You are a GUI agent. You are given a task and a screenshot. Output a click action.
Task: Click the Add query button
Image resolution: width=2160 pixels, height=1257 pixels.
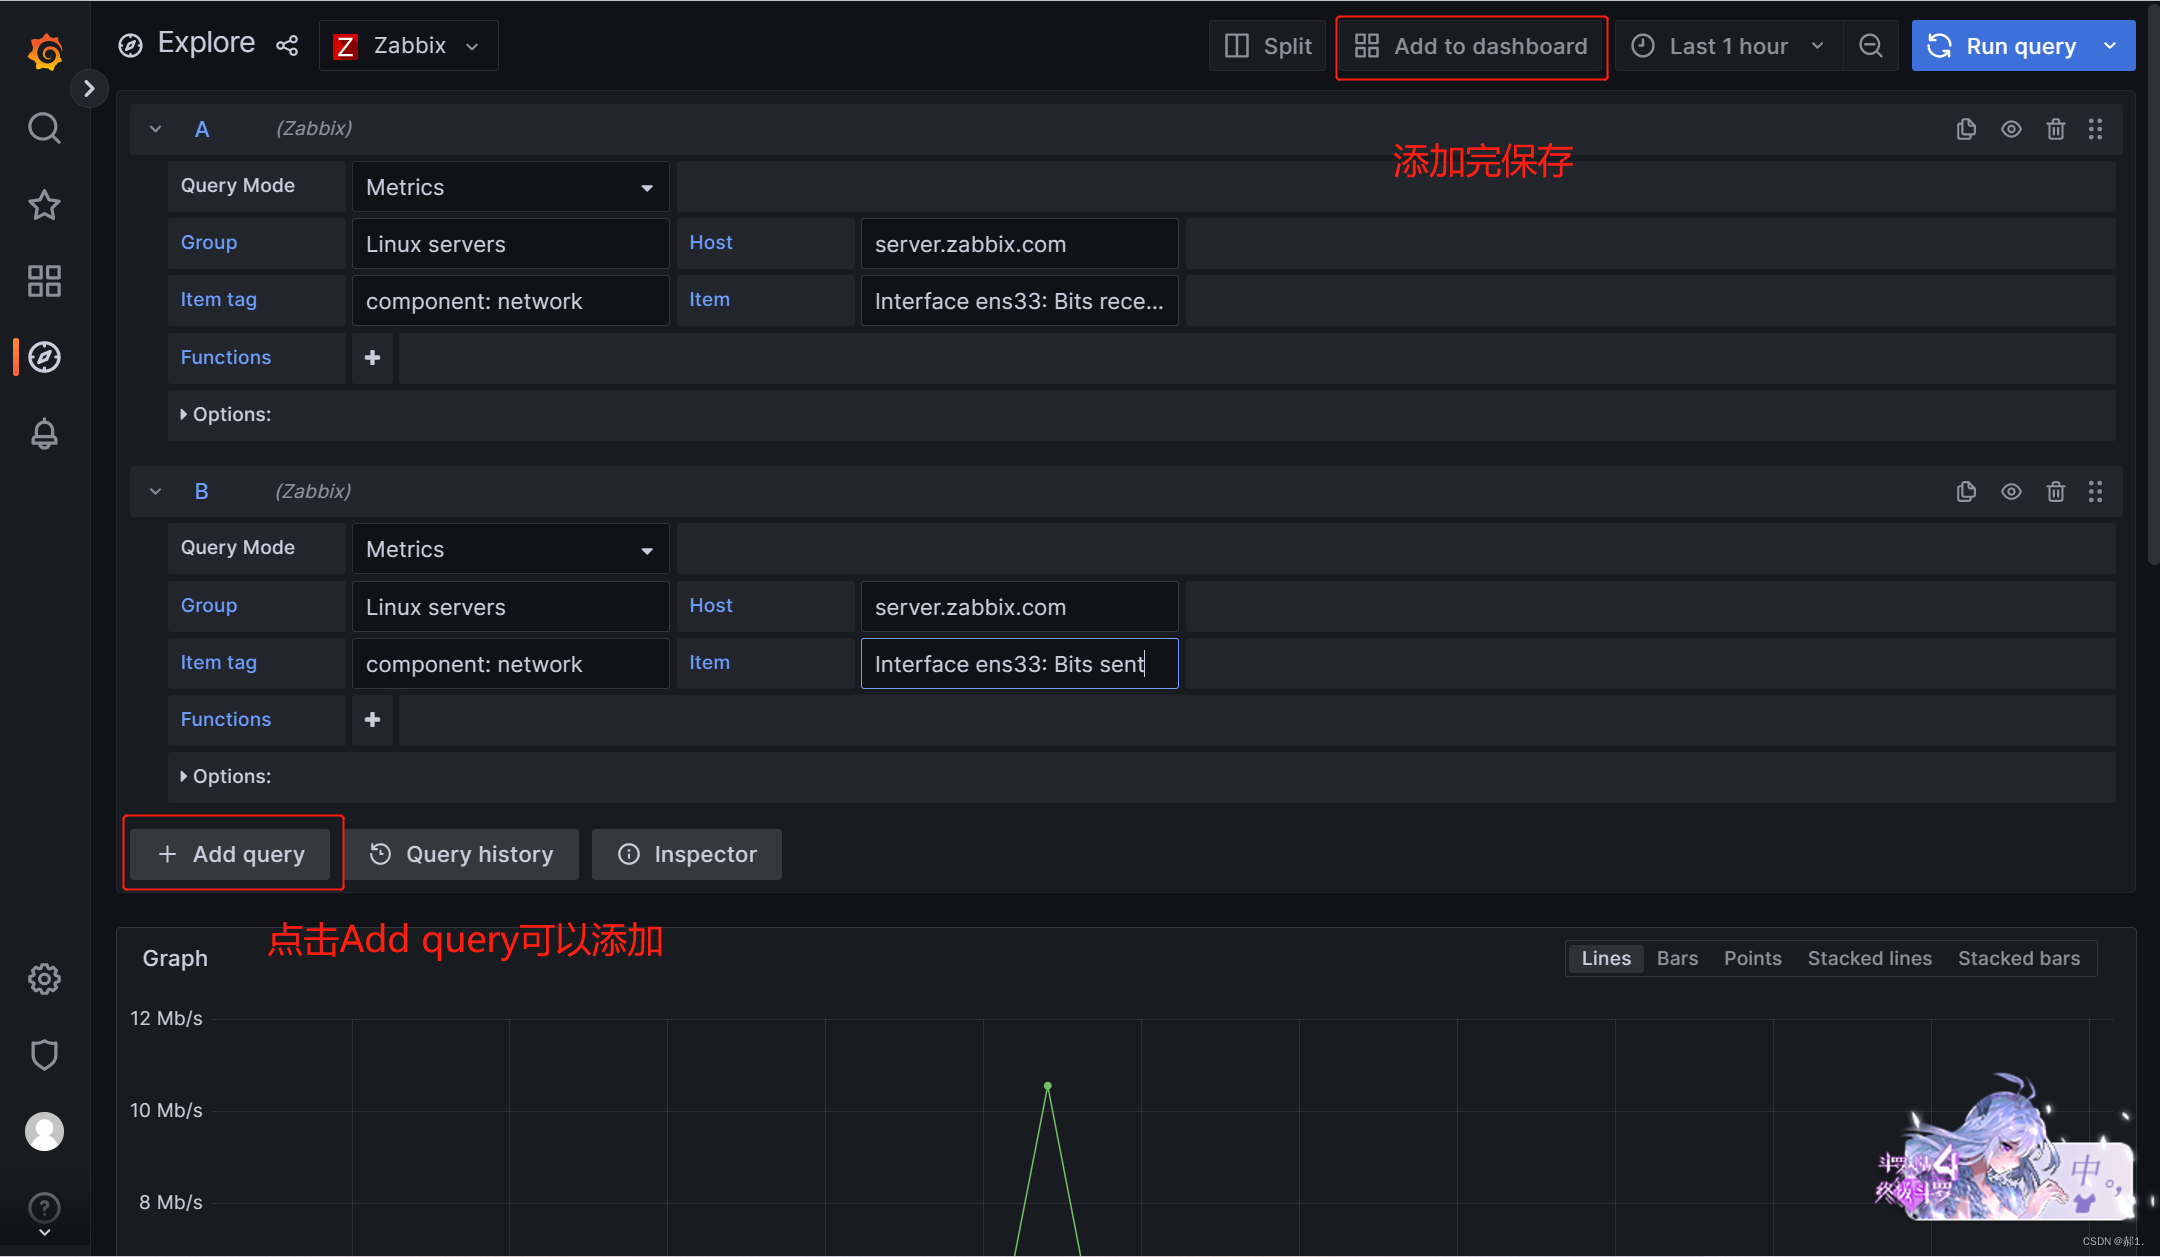231,854
